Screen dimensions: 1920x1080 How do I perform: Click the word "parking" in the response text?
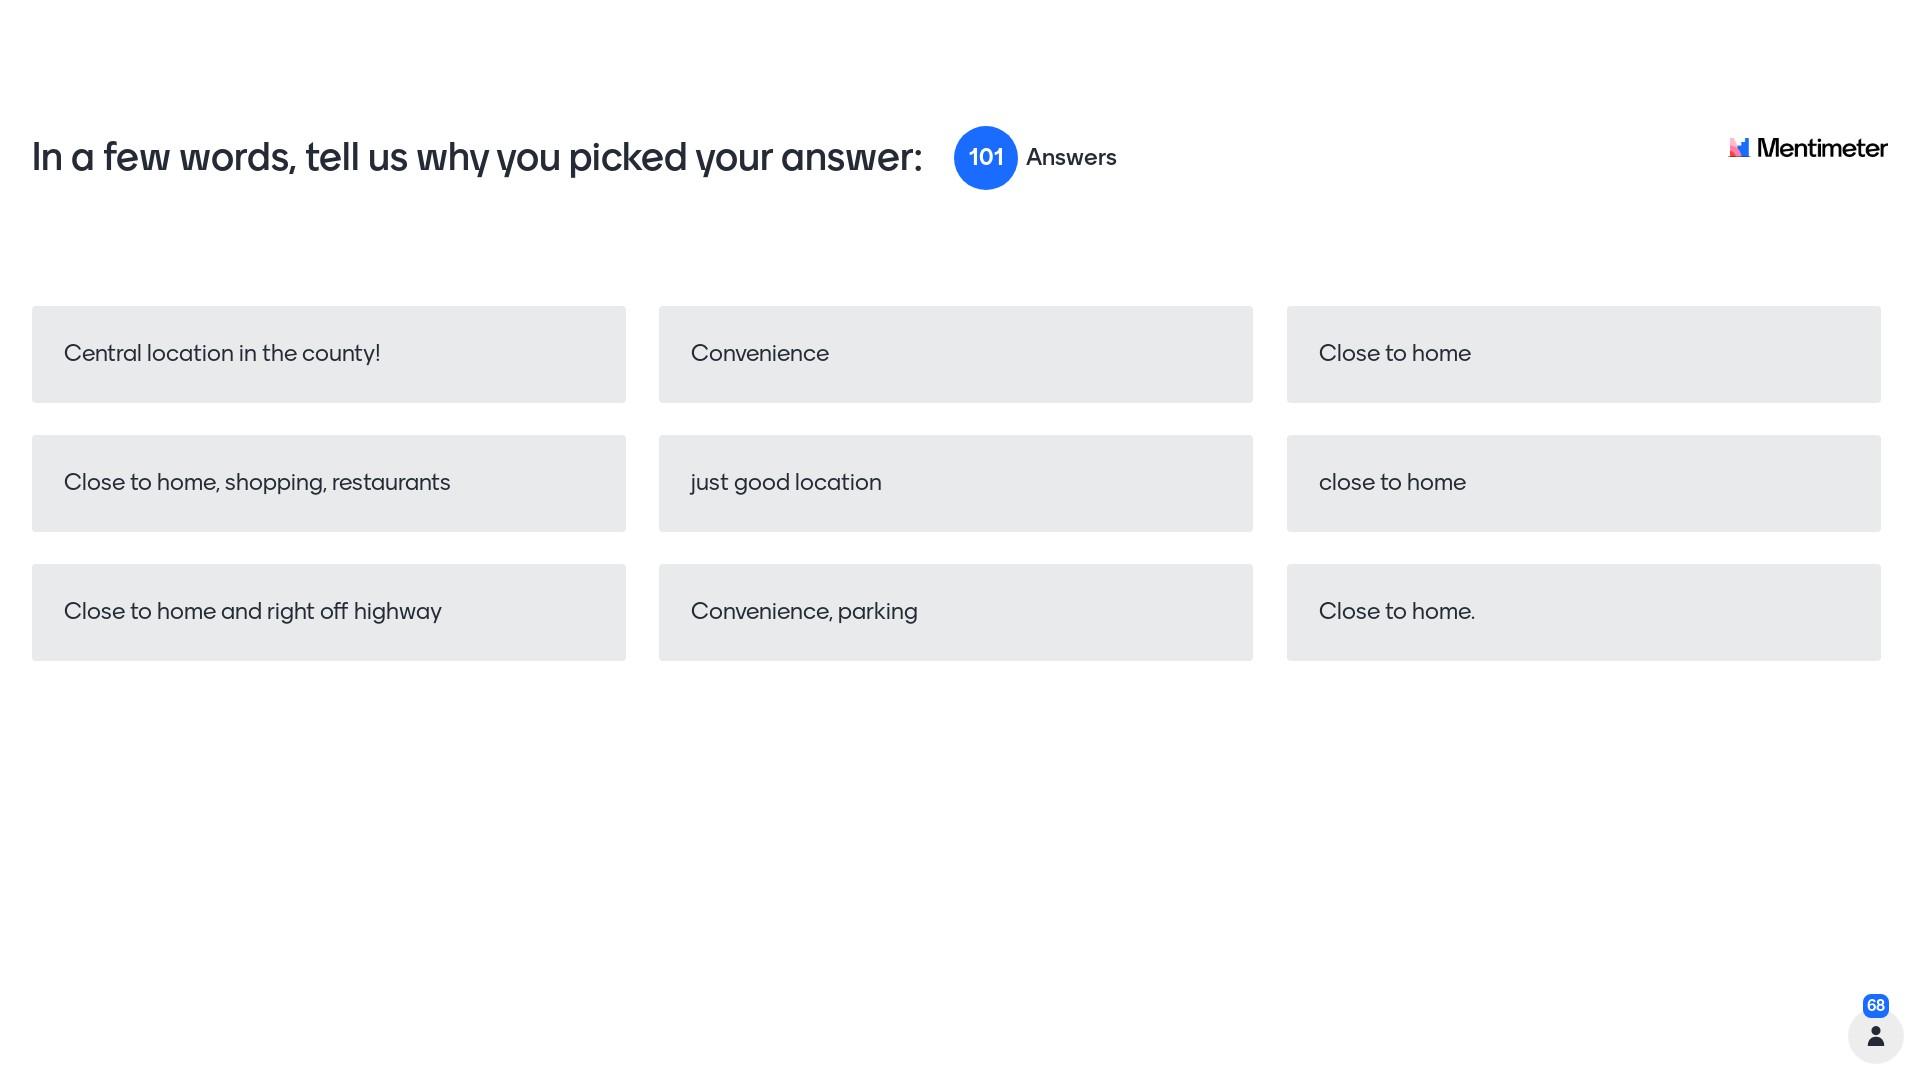877,612
